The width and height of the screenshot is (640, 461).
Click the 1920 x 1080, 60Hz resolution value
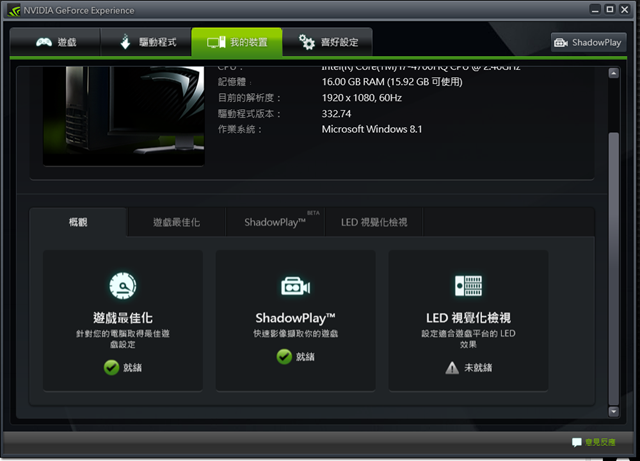[x=362, y=98]
